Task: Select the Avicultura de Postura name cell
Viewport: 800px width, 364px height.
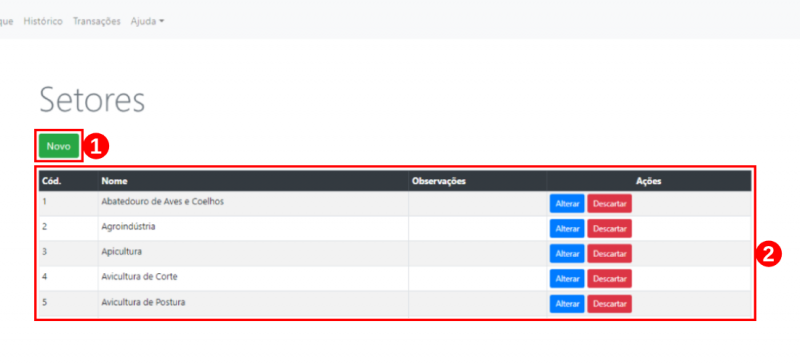Action: tap(253, 304)
